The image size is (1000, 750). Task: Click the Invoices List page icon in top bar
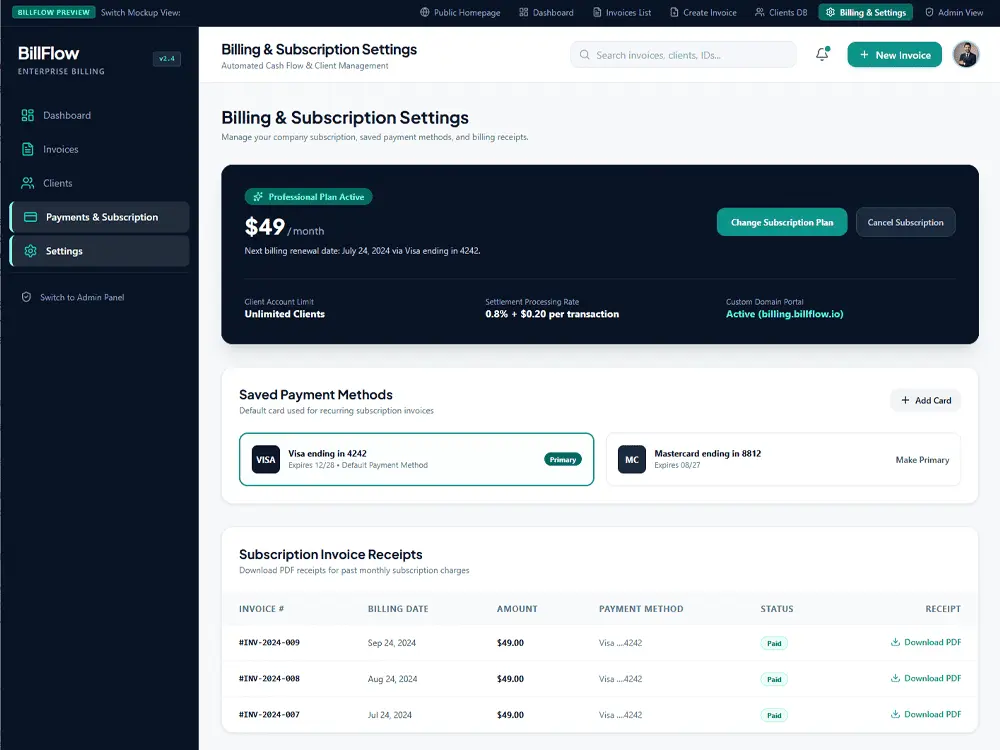pyautogui.click(x=597, y=12)
